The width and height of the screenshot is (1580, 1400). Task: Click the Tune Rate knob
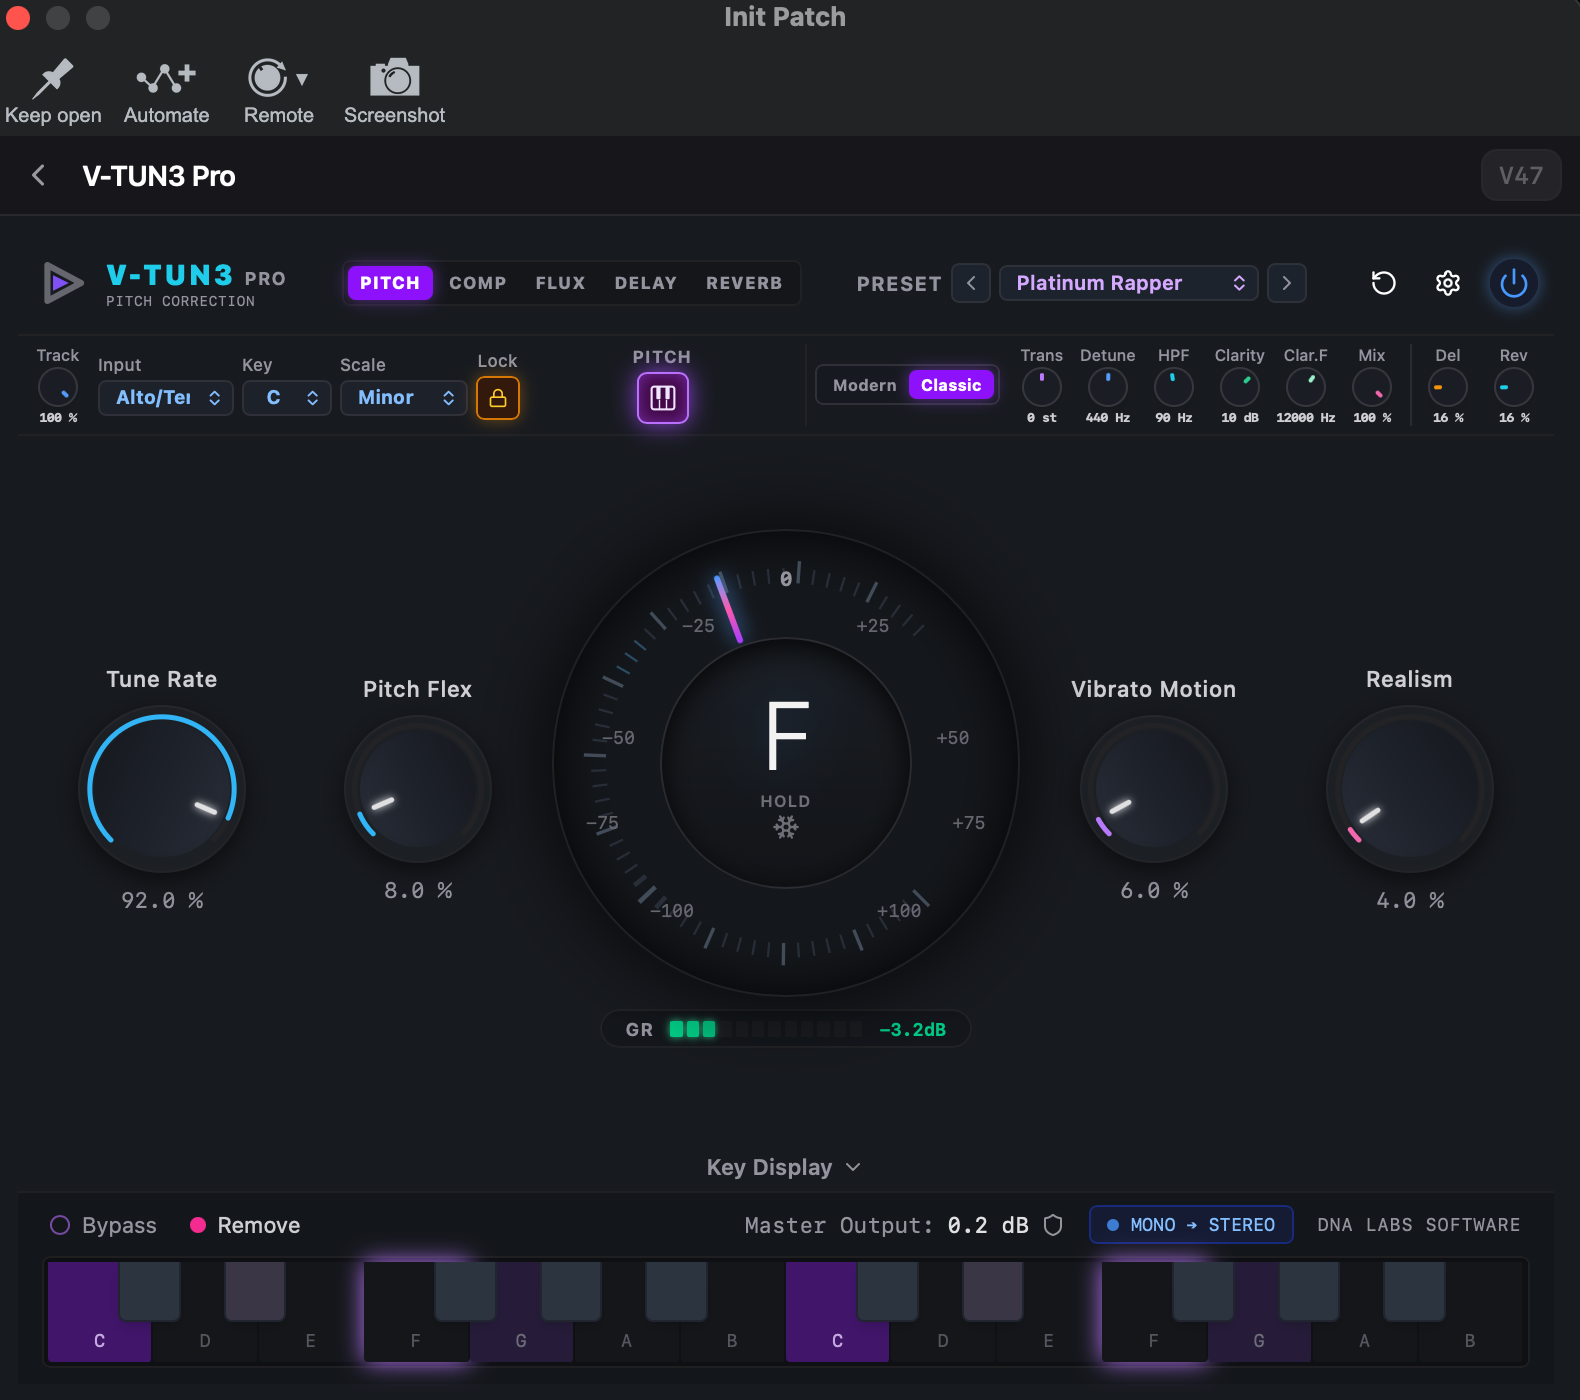[162, 789]
